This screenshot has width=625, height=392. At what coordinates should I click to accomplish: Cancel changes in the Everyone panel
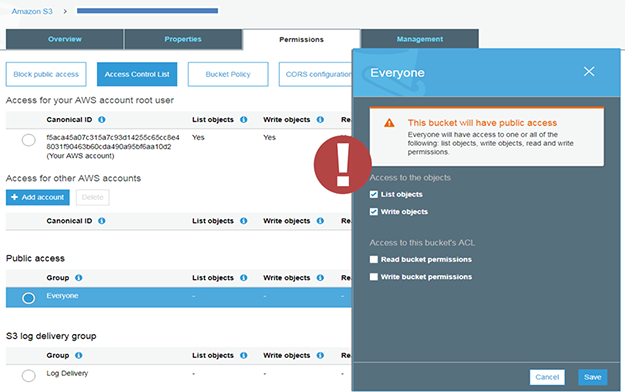(547, 377)
